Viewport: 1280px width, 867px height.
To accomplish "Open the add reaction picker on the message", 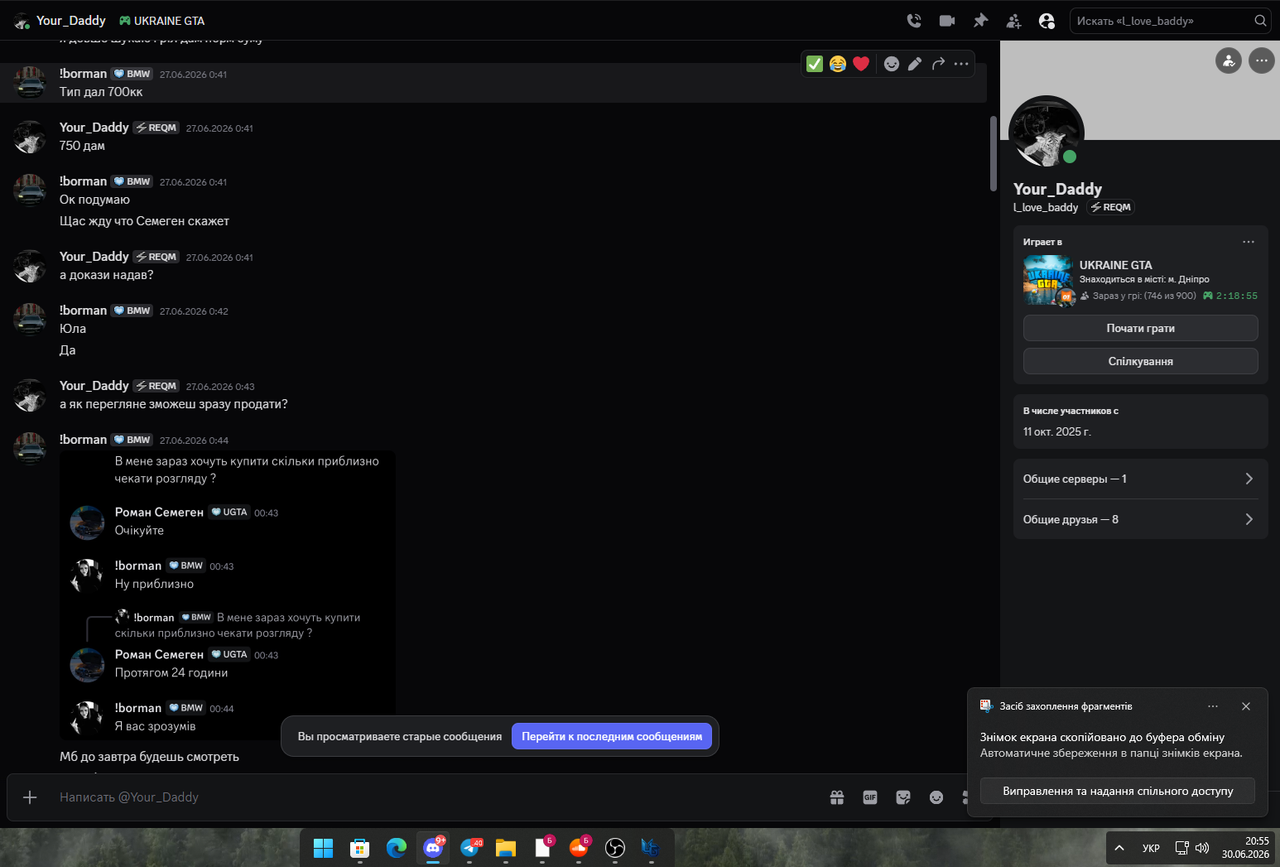I will coord(891,64).
